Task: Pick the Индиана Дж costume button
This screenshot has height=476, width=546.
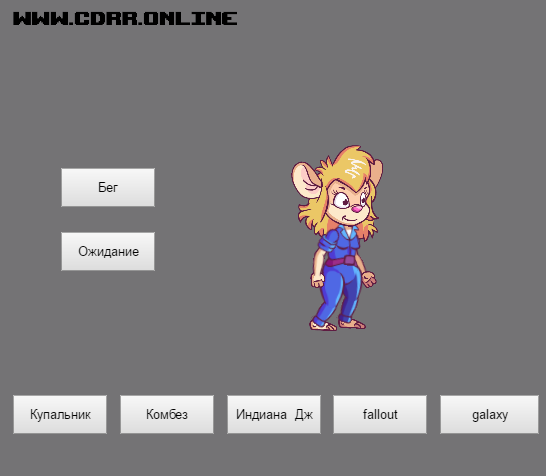Action: [274, 414]
